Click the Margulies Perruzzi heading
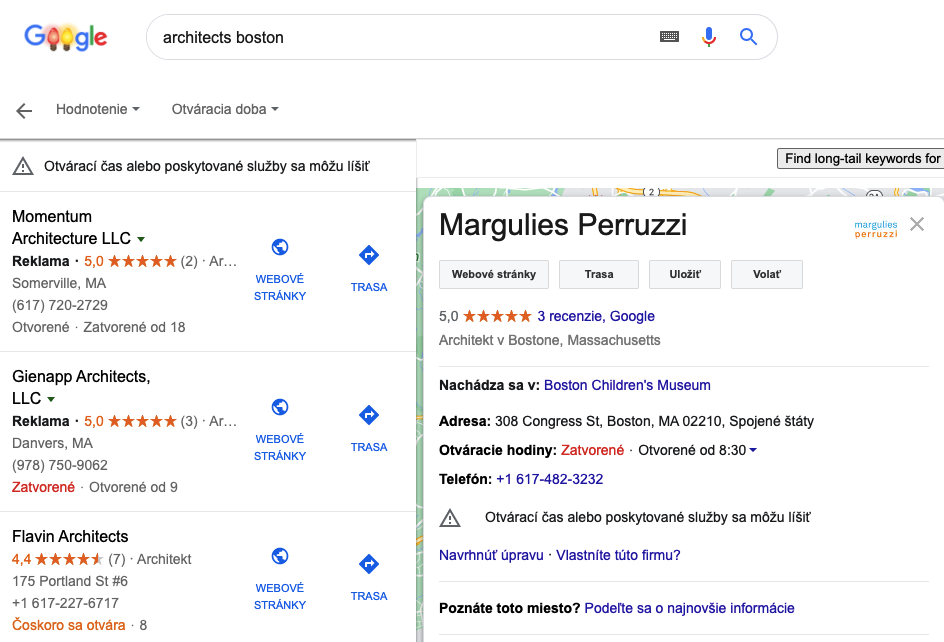This screenshot has width=944, height=642. coord(563,225)
